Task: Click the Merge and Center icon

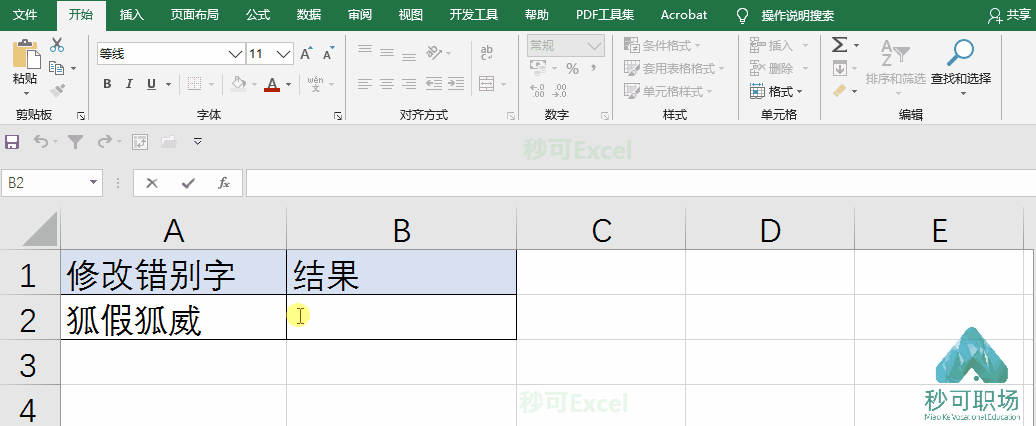Action: click(x=487, y=84)
